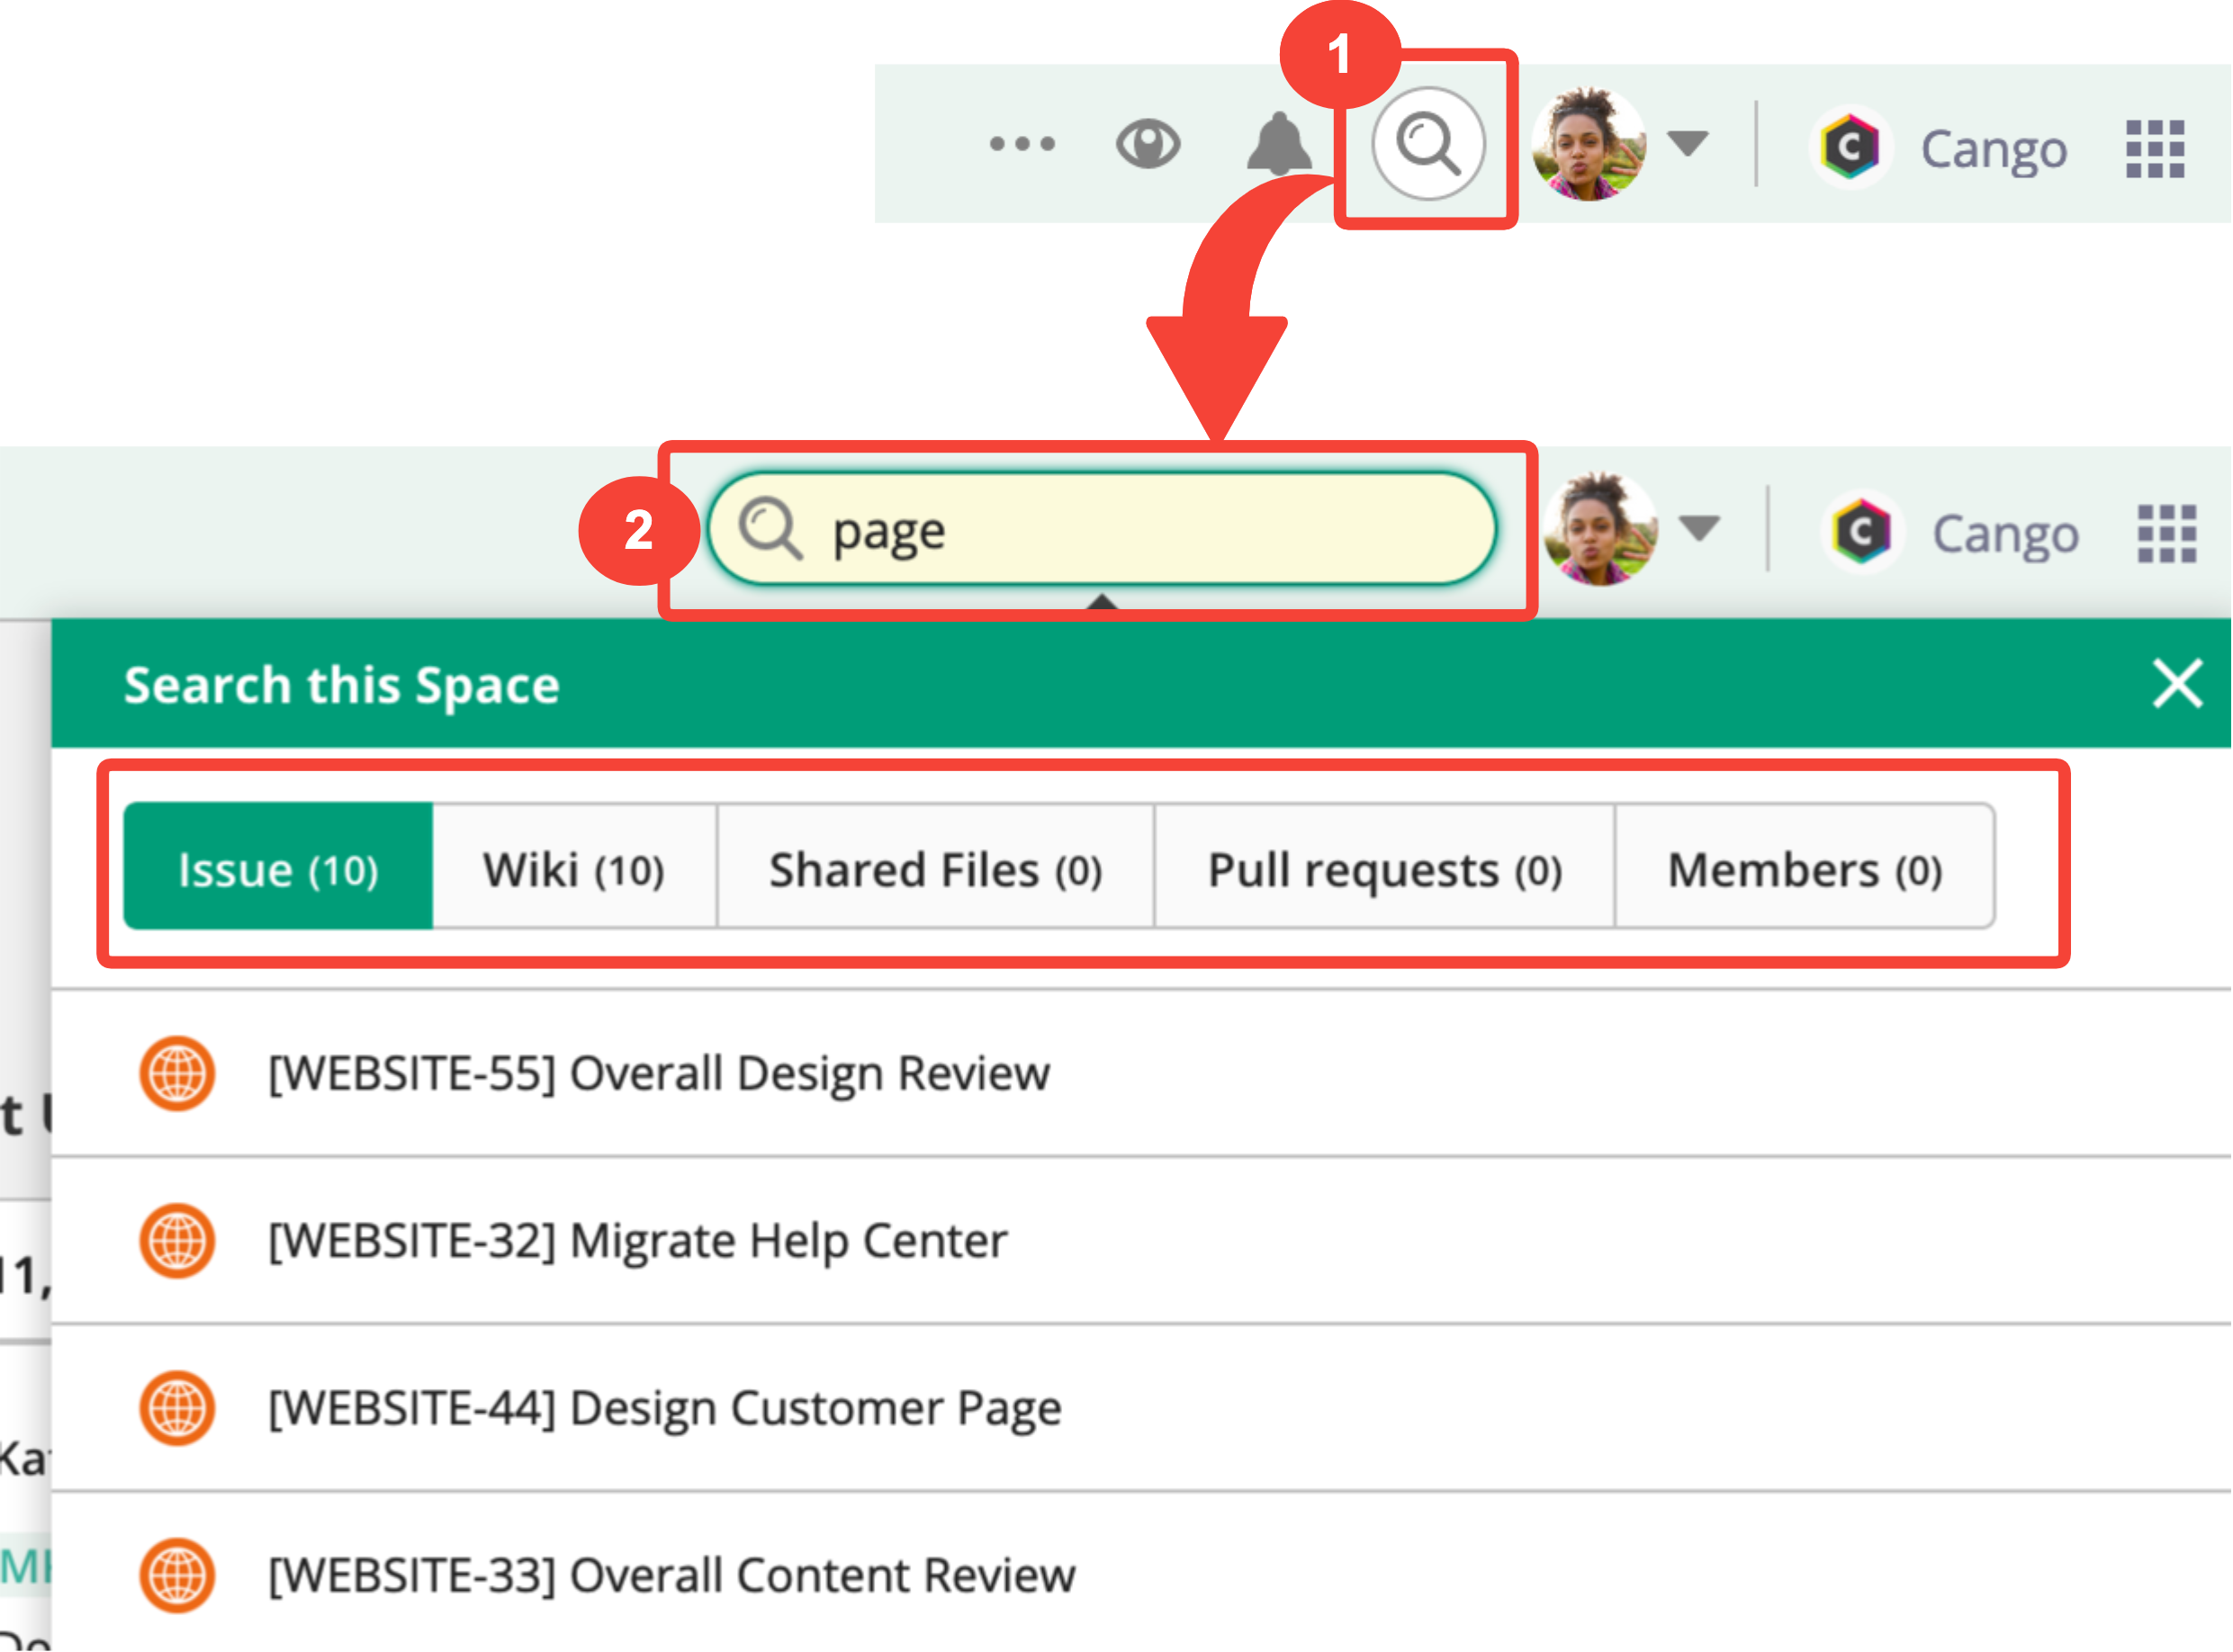Expand profile dropdown arrow beside search field

click(1701, 527)
